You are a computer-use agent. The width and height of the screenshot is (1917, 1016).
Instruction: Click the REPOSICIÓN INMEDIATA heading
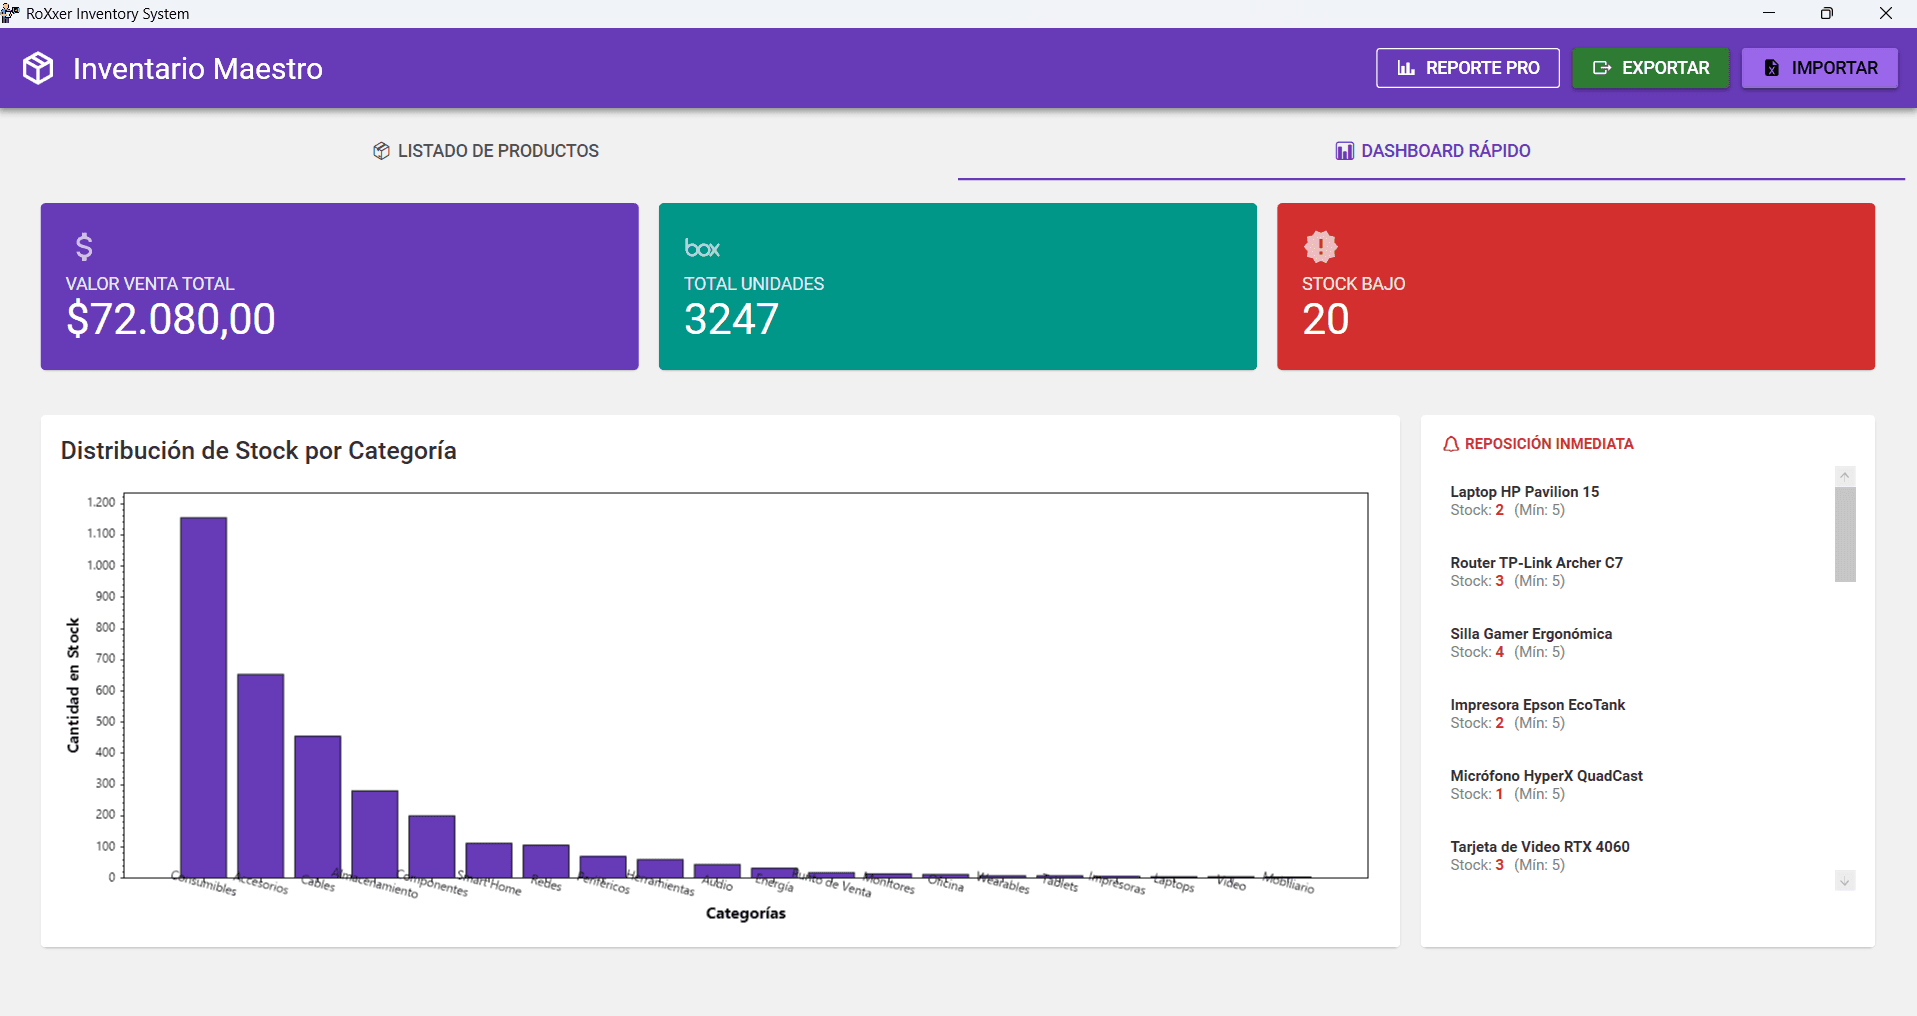coord(1549,444)
